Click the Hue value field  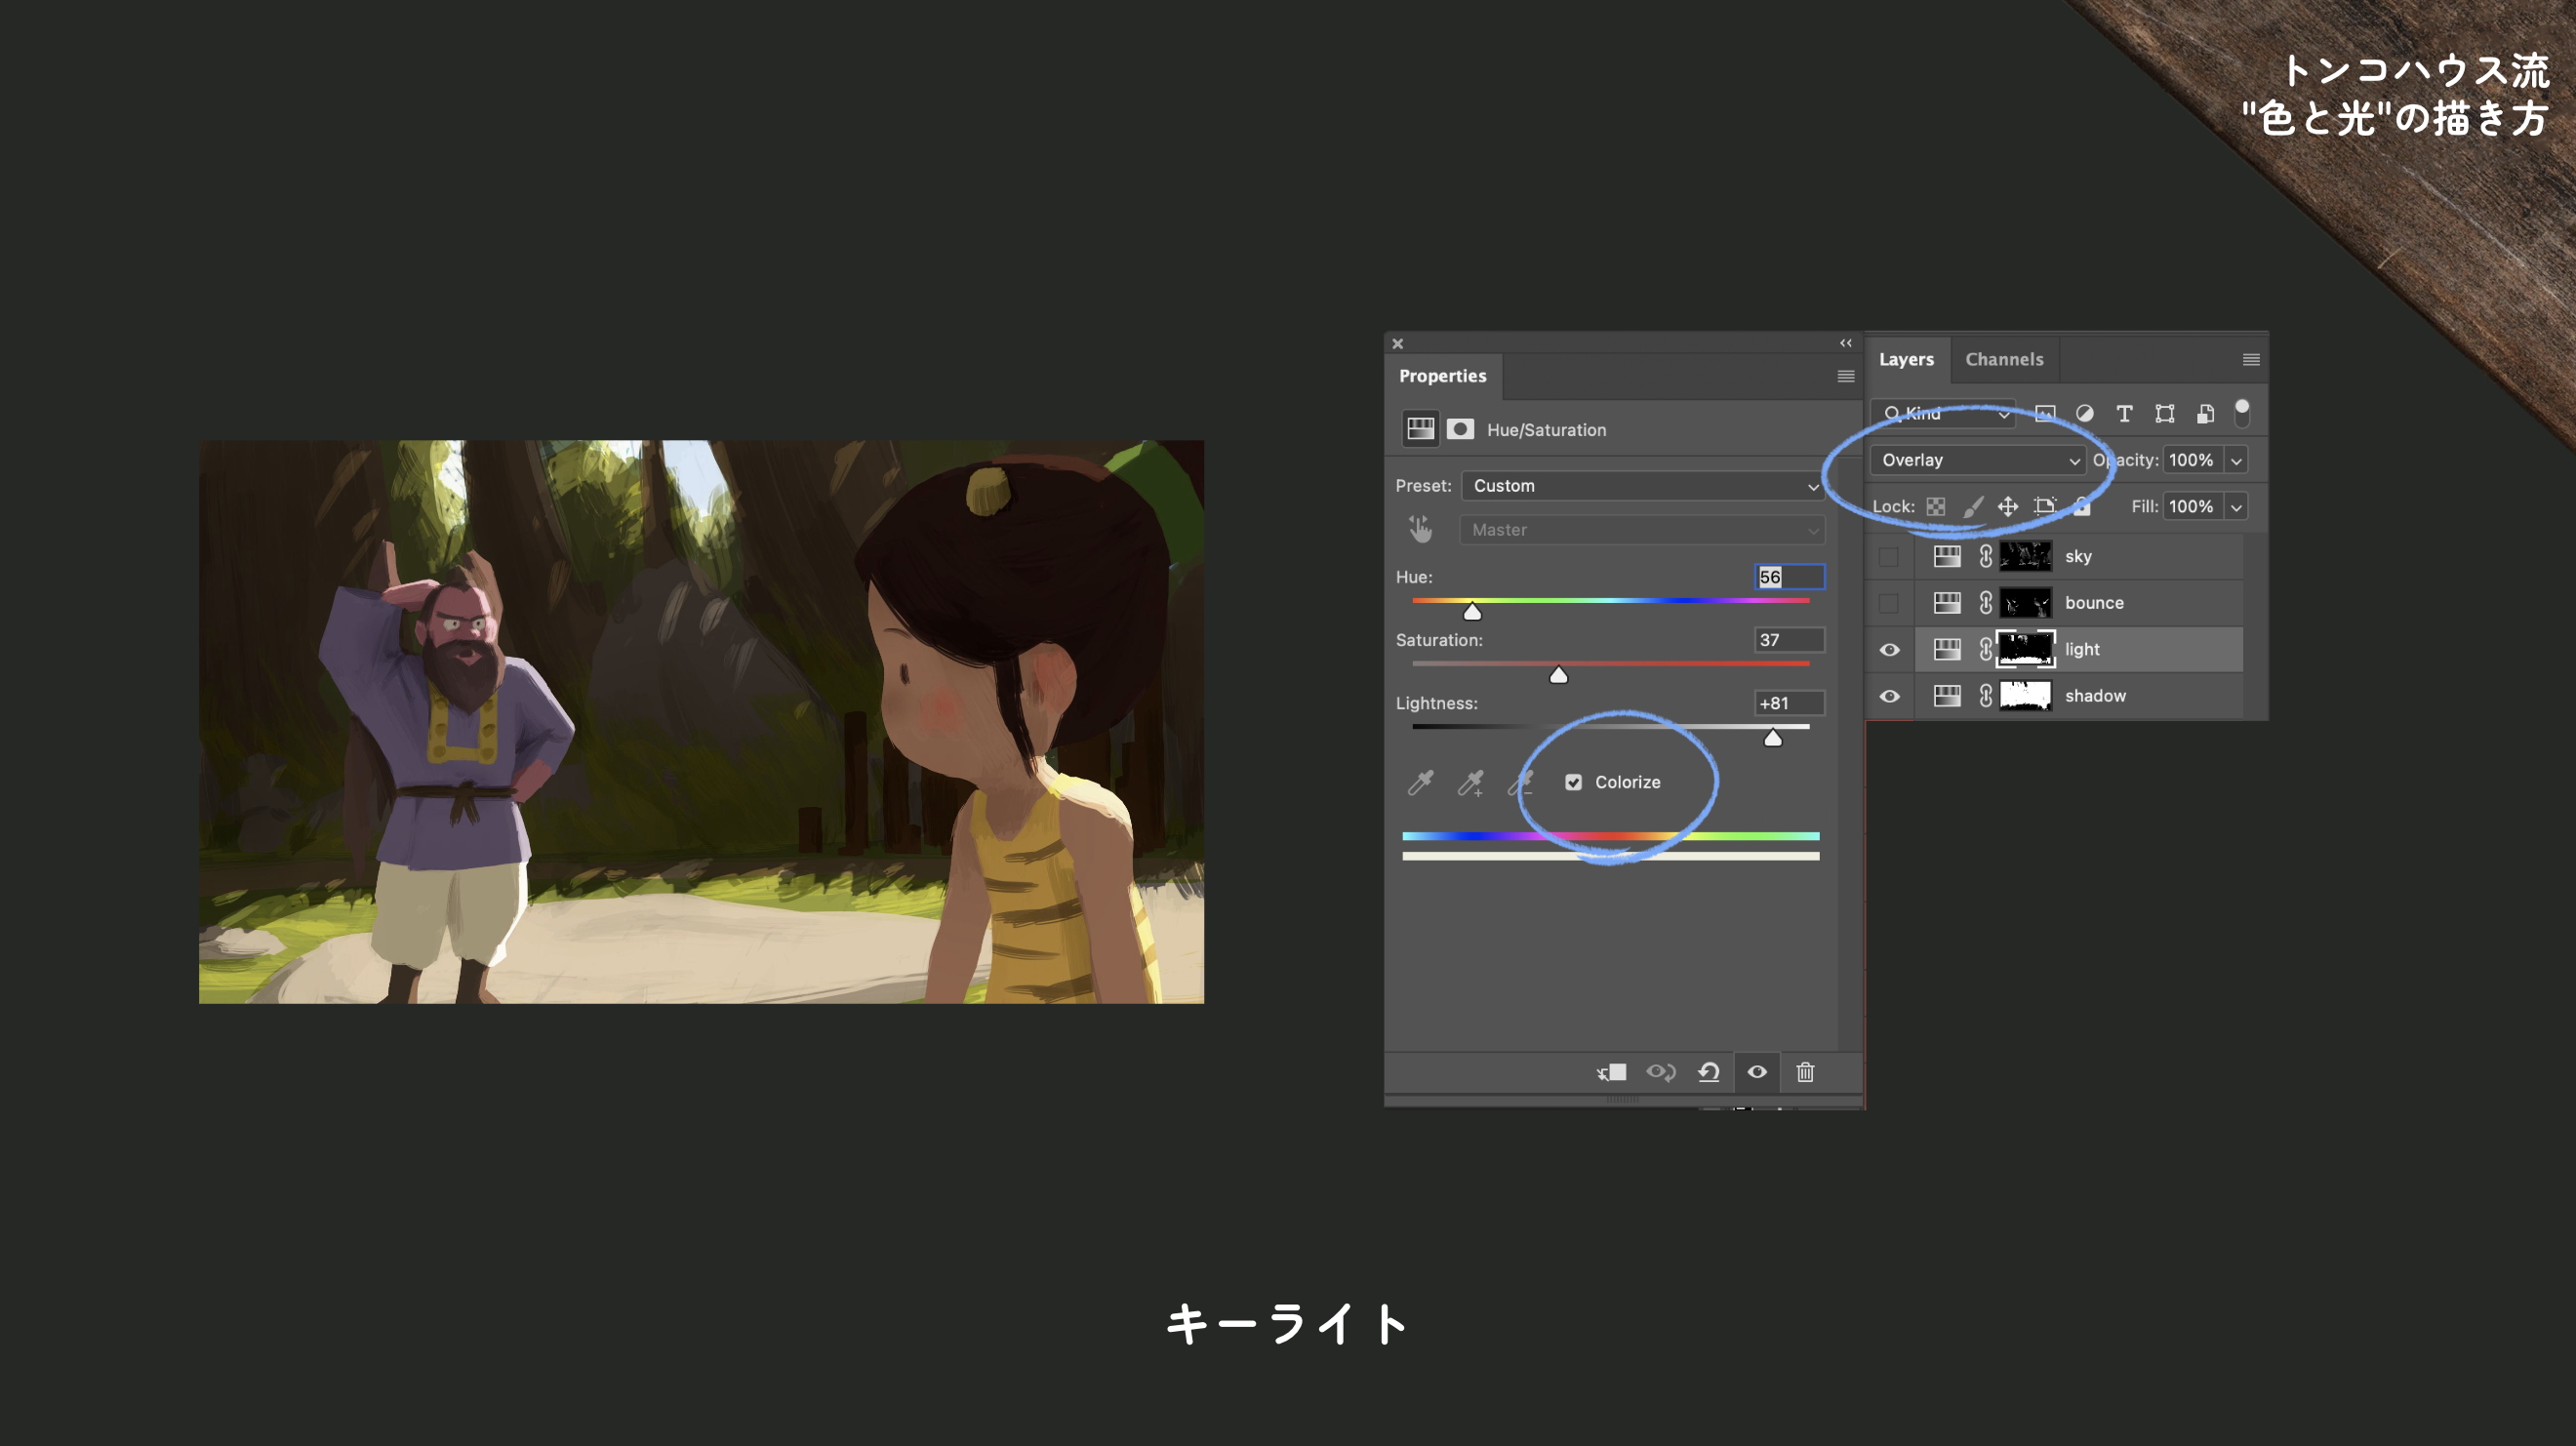(x=1789, y=577)
